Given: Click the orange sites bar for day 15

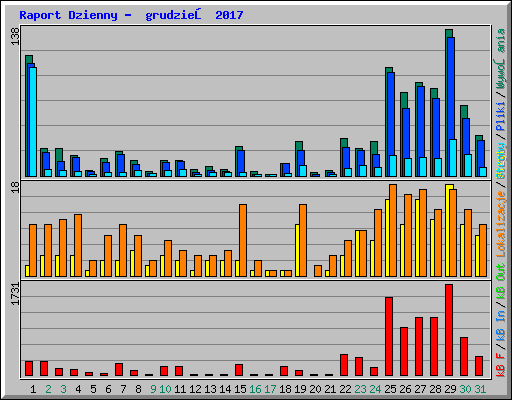Looking at the screenshot, I should tap(243, 240).
